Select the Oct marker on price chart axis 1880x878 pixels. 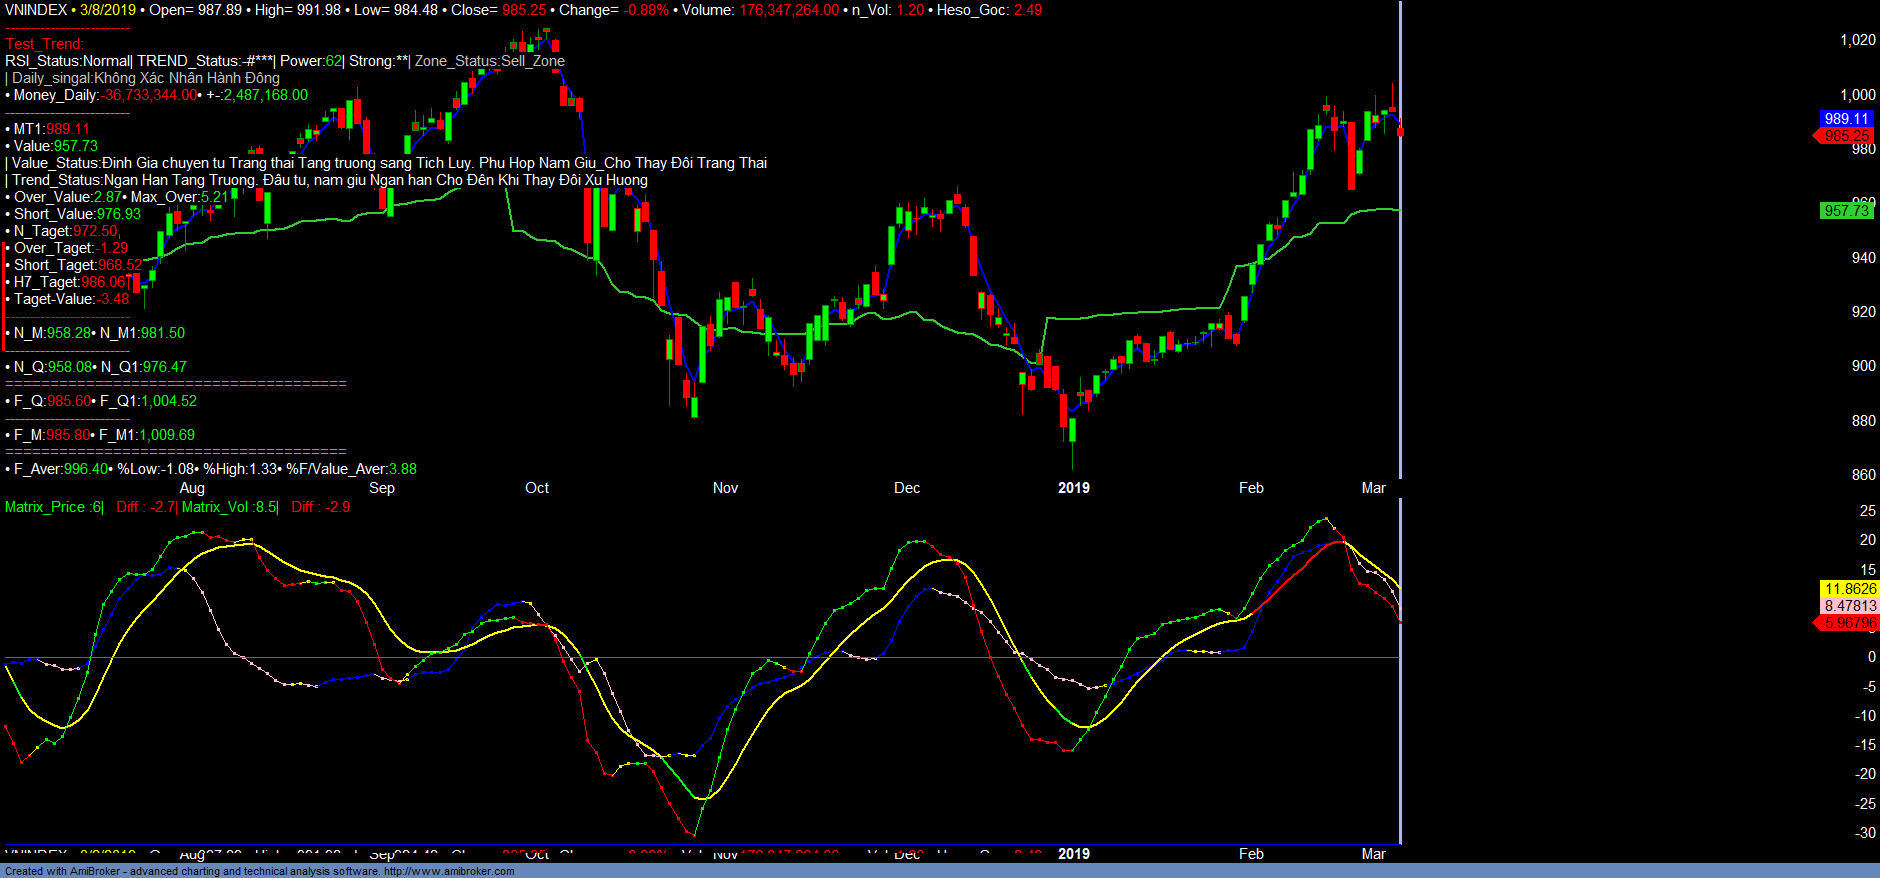point(537,488)
